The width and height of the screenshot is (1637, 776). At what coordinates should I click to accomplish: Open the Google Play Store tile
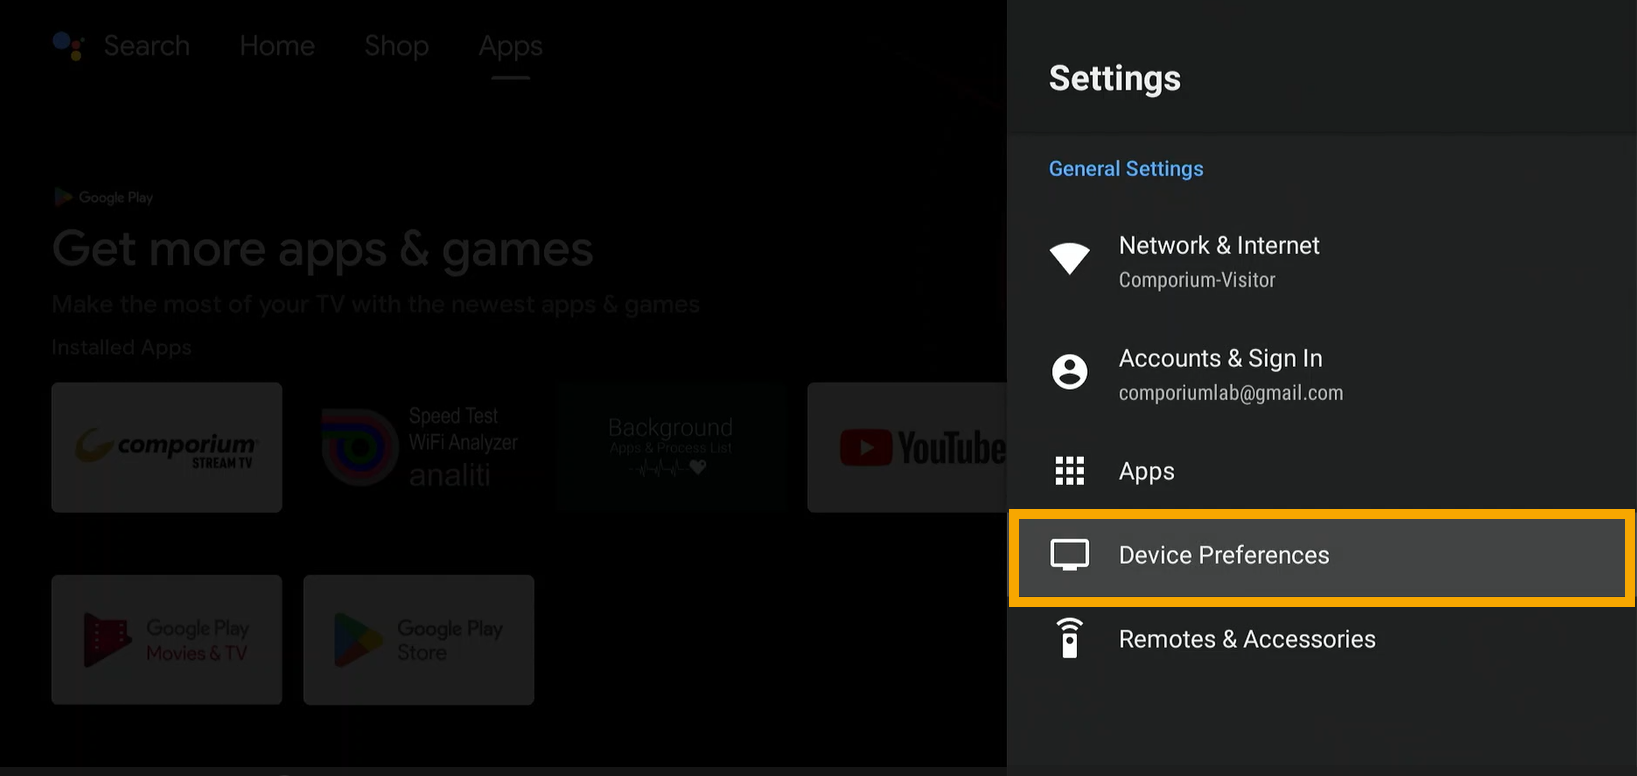point(419,639)
